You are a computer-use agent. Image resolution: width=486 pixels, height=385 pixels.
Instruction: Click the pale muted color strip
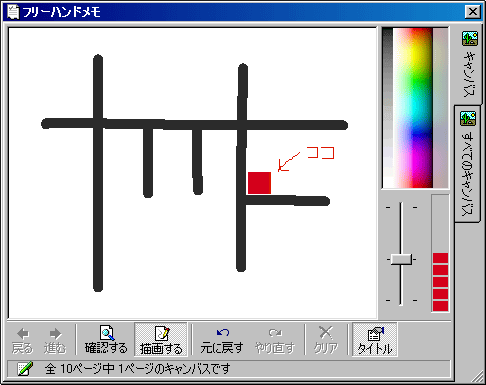coord(440,108)
